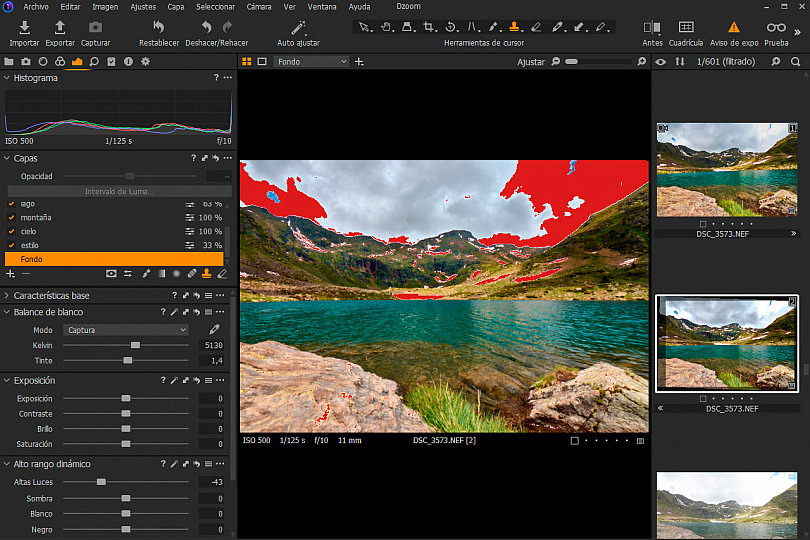Click Ajustar fit-zoom label

531,62
